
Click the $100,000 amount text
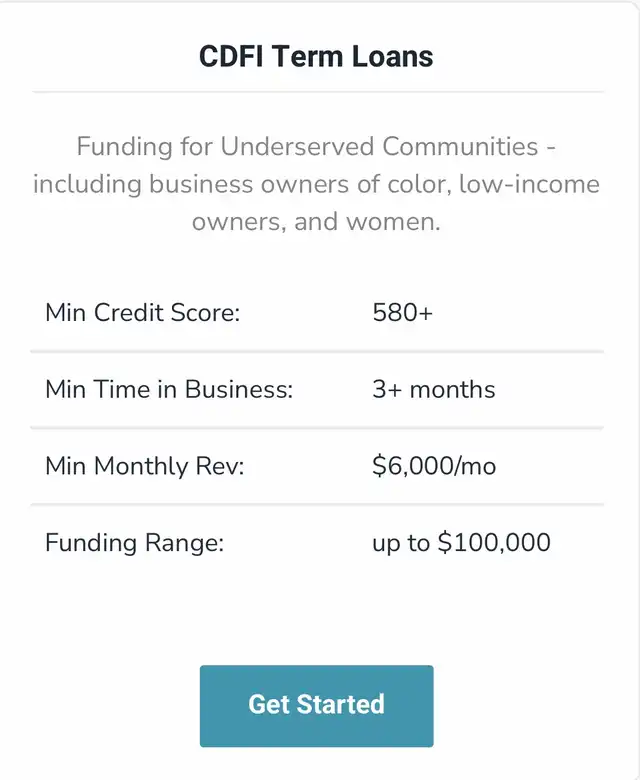click(x=494, y=542)
